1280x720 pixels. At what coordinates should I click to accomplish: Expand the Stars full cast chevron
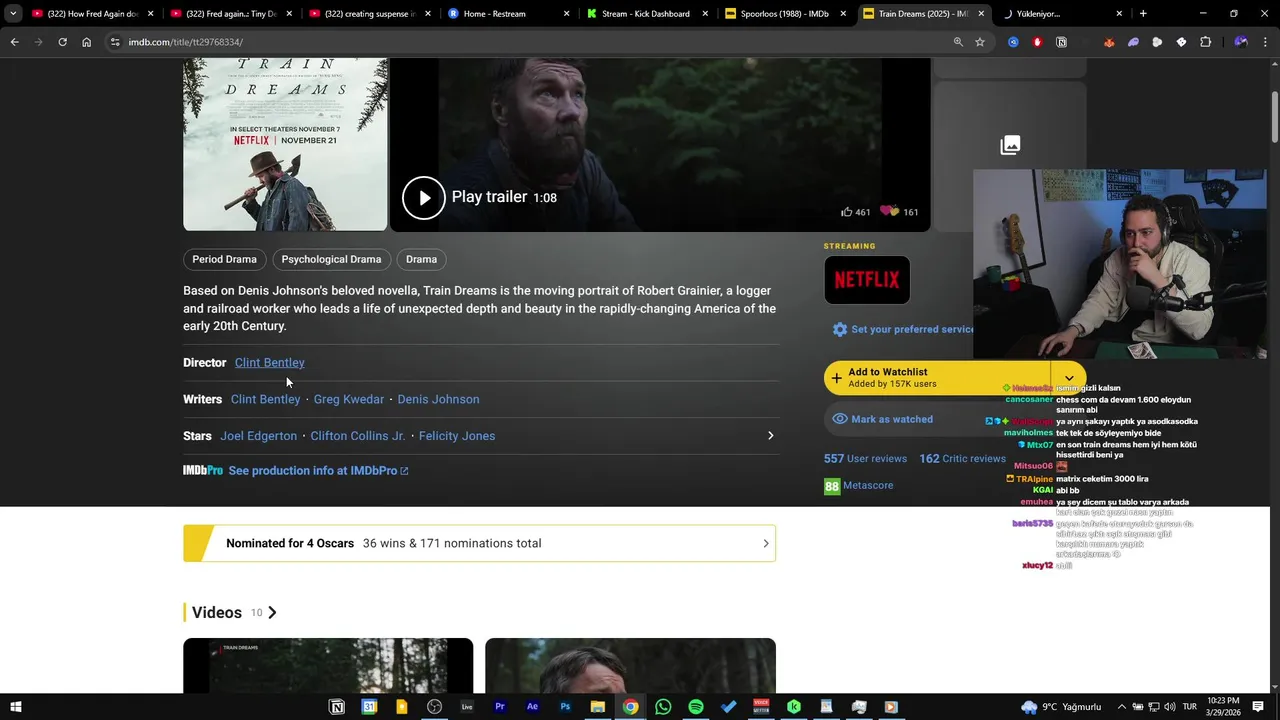coord(770,436)
